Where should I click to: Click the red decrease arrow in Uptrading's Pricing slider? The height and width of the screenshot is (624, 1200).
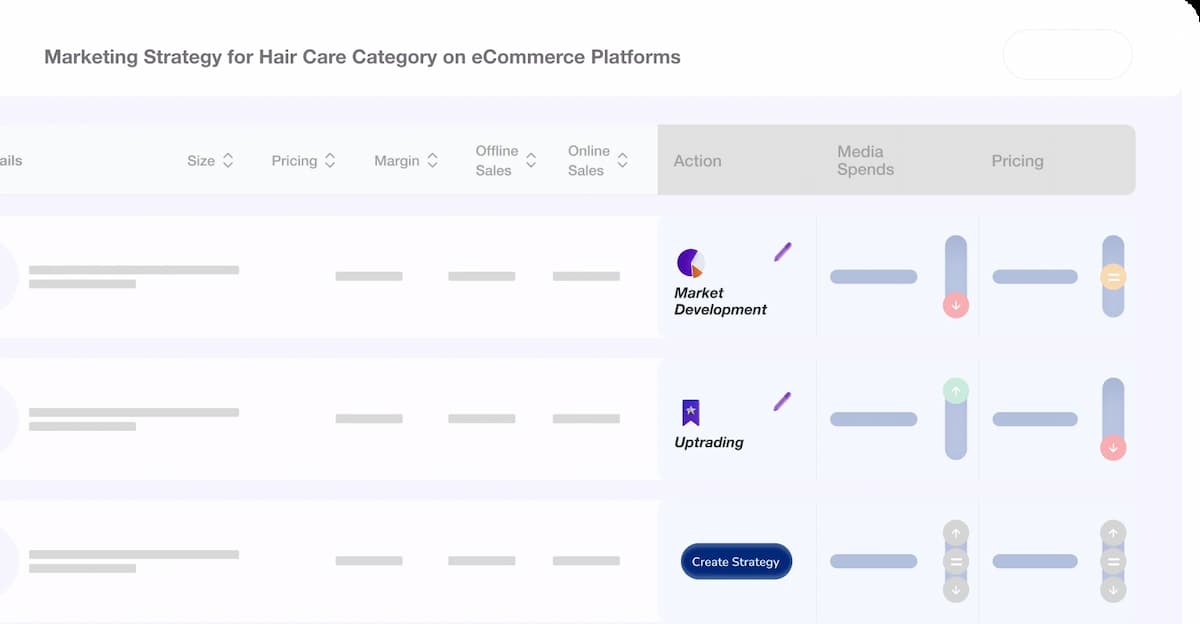[x=1113, y=448]
